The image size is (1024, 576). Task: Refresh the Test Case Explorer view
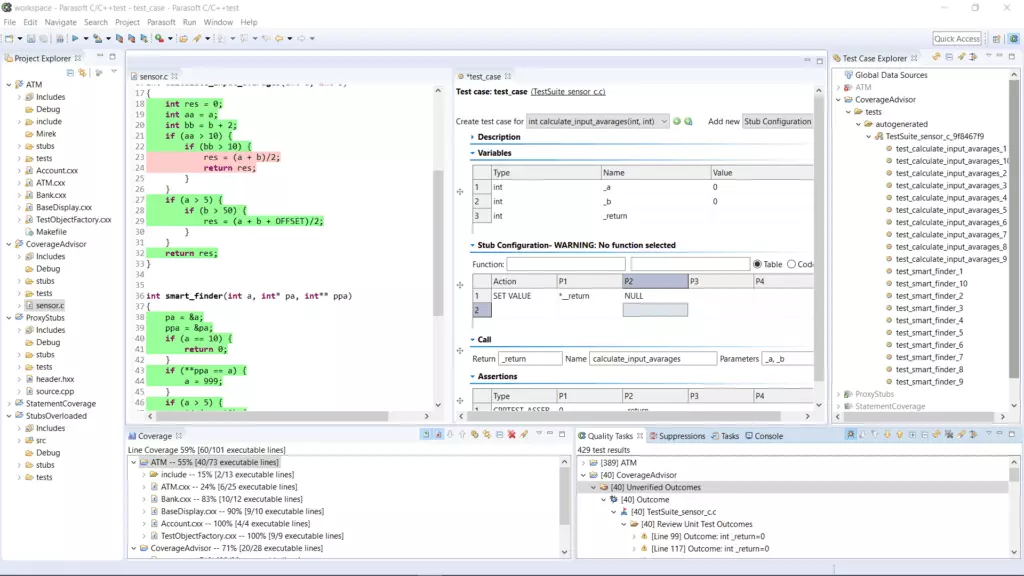936,57
